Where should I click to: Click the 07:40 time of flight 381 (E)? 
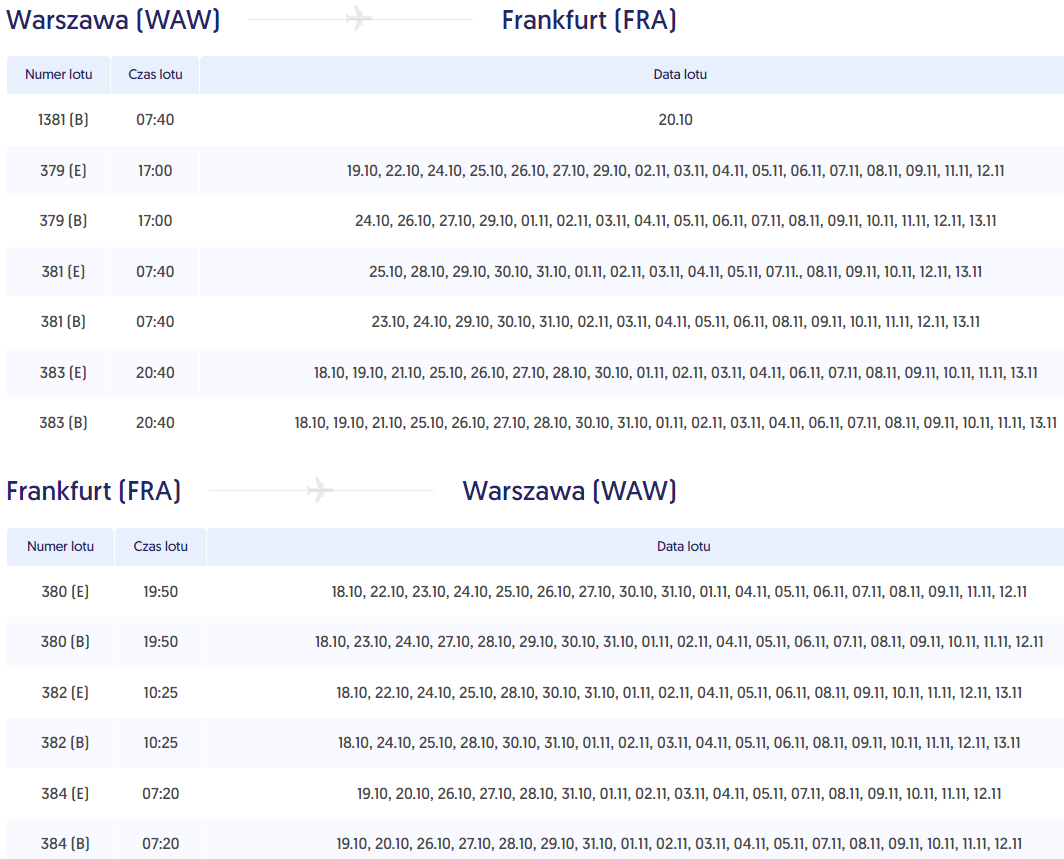click(x=155, y=271)
